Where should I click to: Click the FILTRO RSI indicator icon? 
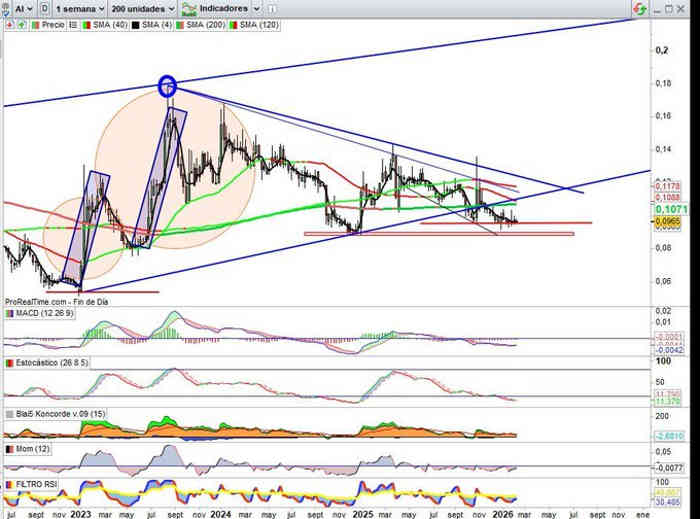pyautogui.click(x=9, y=484)
